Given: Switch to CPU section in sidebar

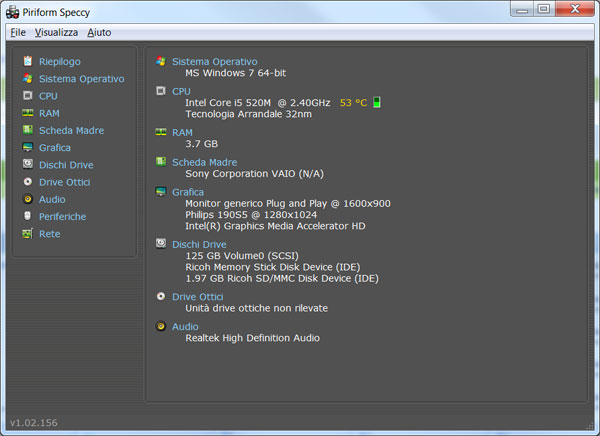Looking at the screenshot, I should (48, 96).
